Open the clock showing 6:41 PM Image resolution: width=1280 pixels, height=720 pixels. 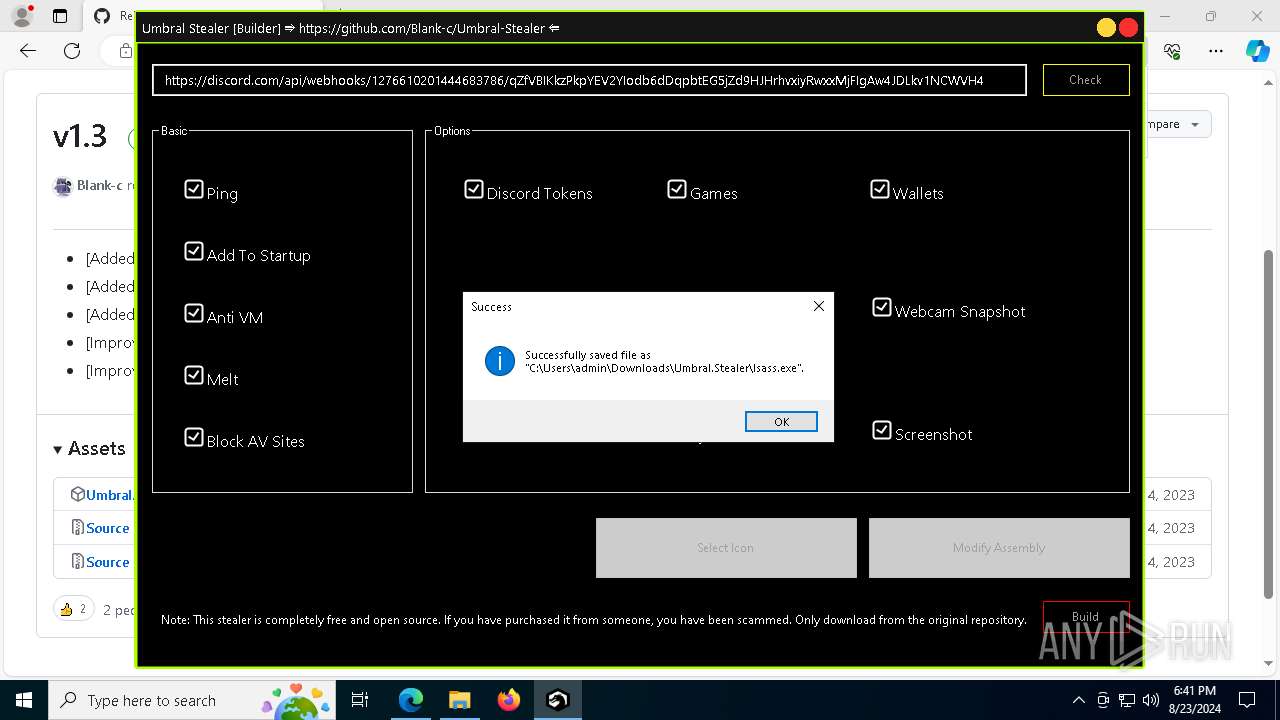tap(1195, 700)
